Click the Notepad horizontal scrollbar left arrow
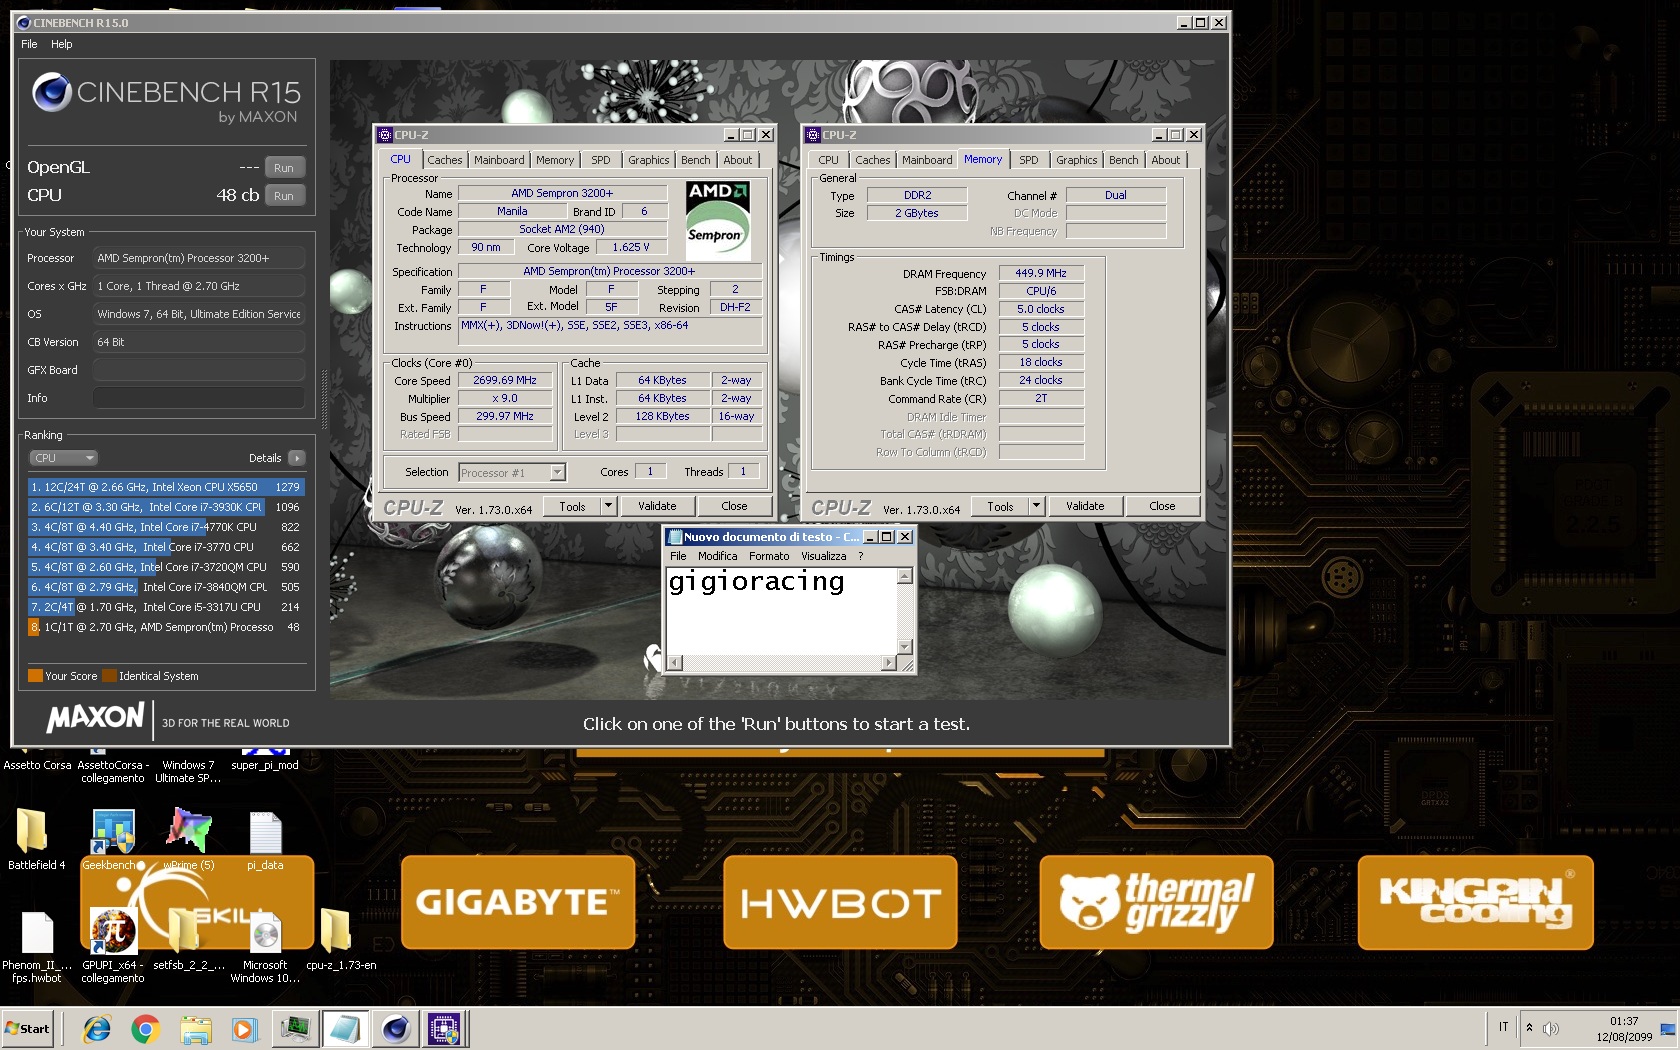The height and width of the screenshot is (1050, 1680). (675, 663)
